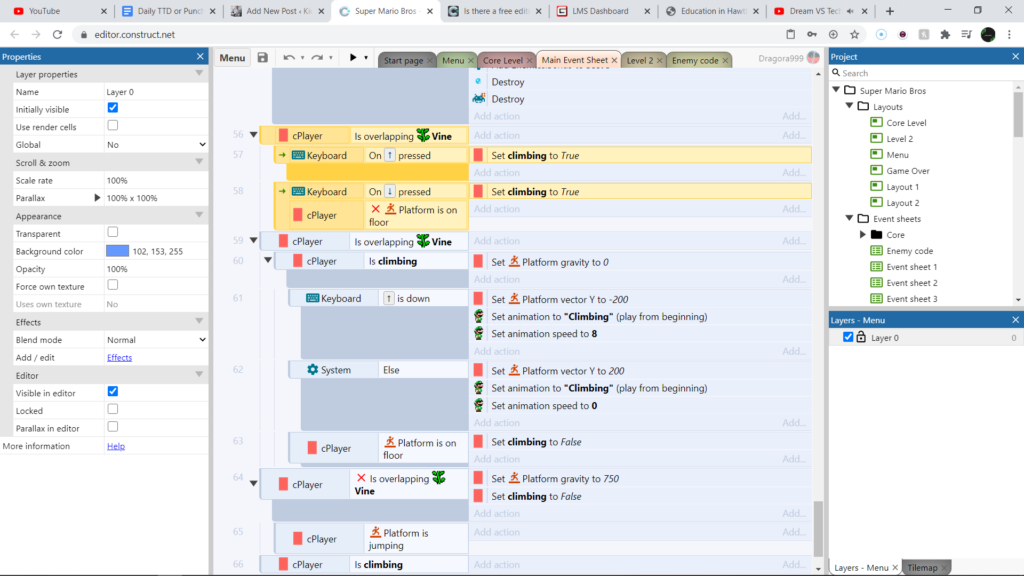Click the Vine icon in event 59 condition
The width and height of the screenshot is (1024, 576).
423,241
